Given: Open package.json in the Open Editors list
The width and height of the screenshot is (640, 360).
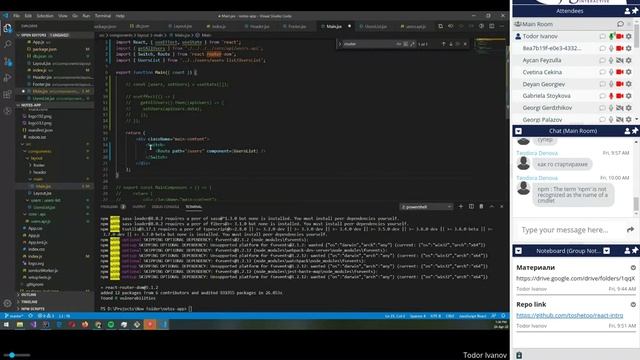Looking at the screenshot, I should pyautogui.click(x=55, y=49).
